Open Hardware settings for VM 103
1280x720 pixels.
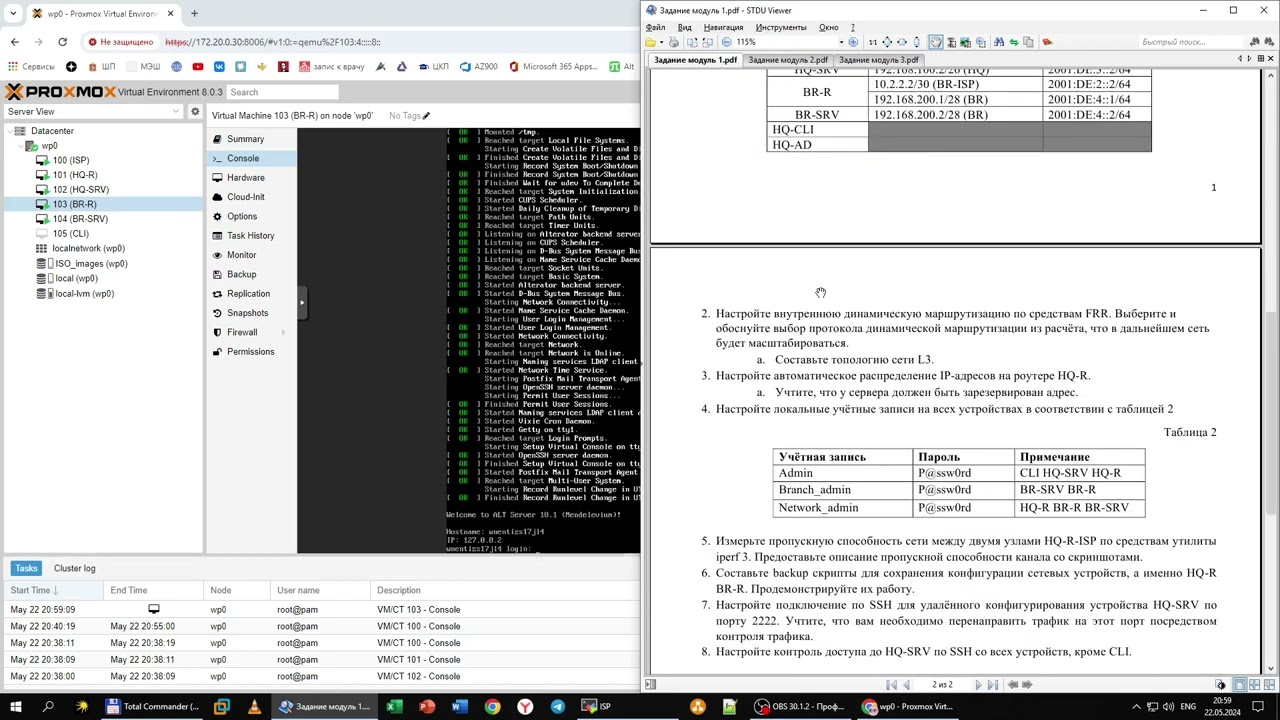(x=252, y=178)
